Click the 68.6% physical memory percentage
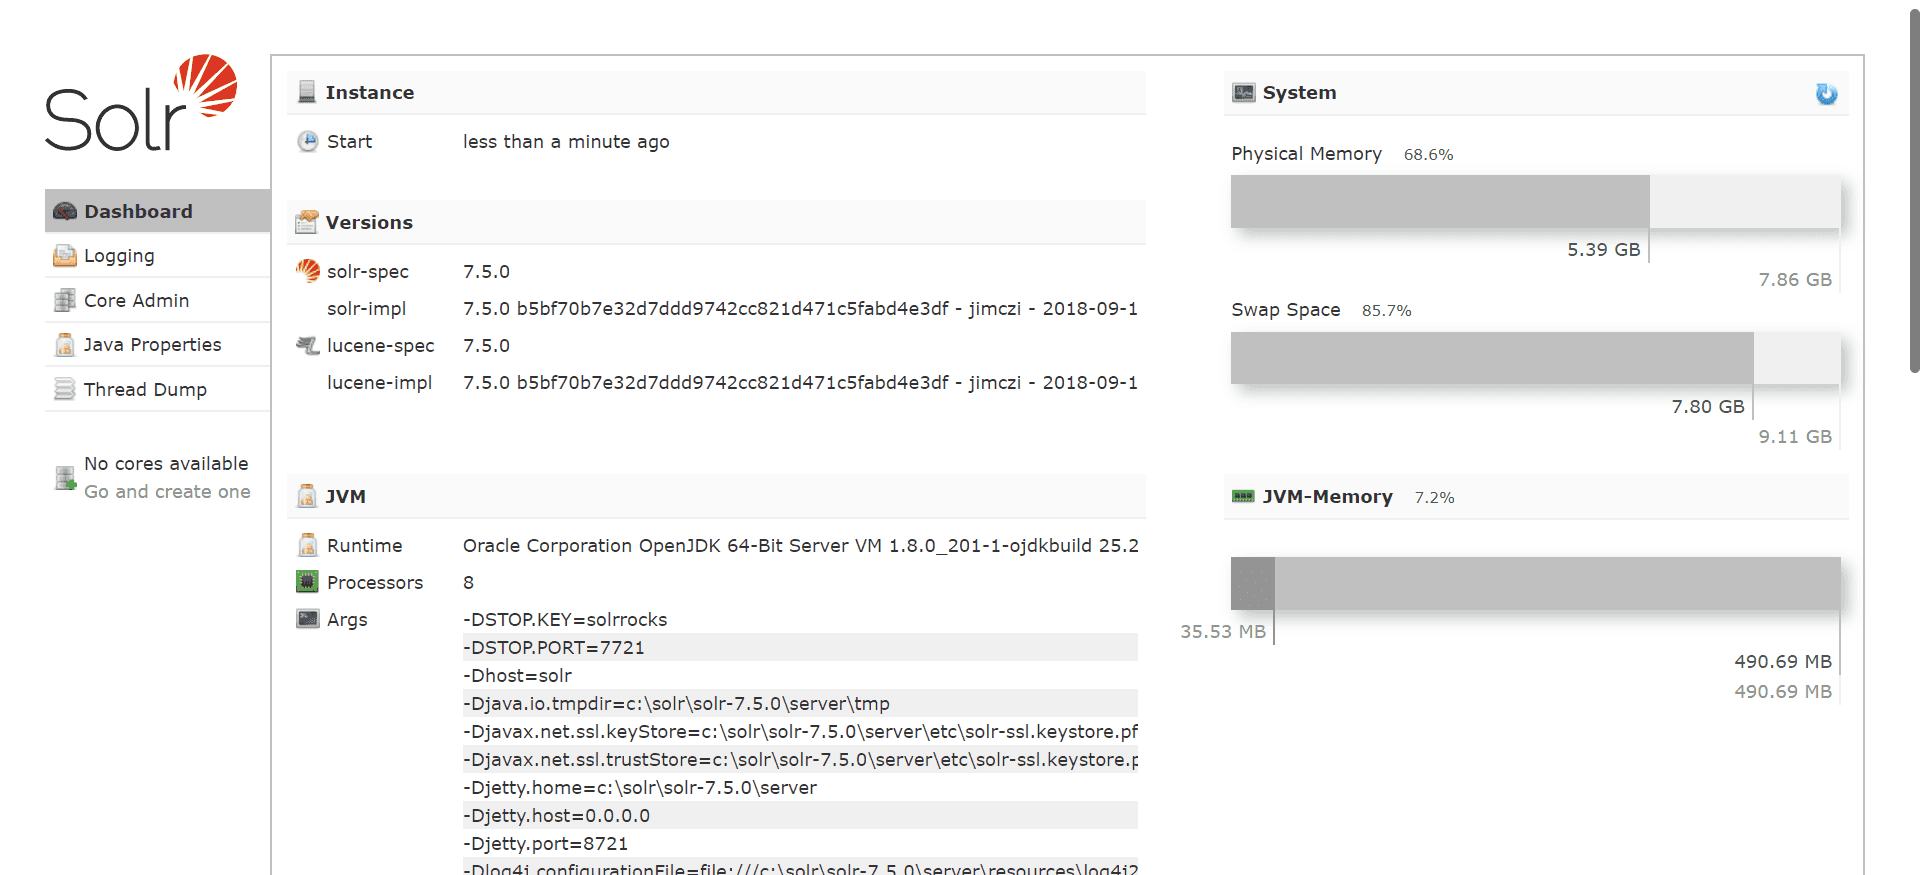 pyautogui.click(x=1428, y=155)
